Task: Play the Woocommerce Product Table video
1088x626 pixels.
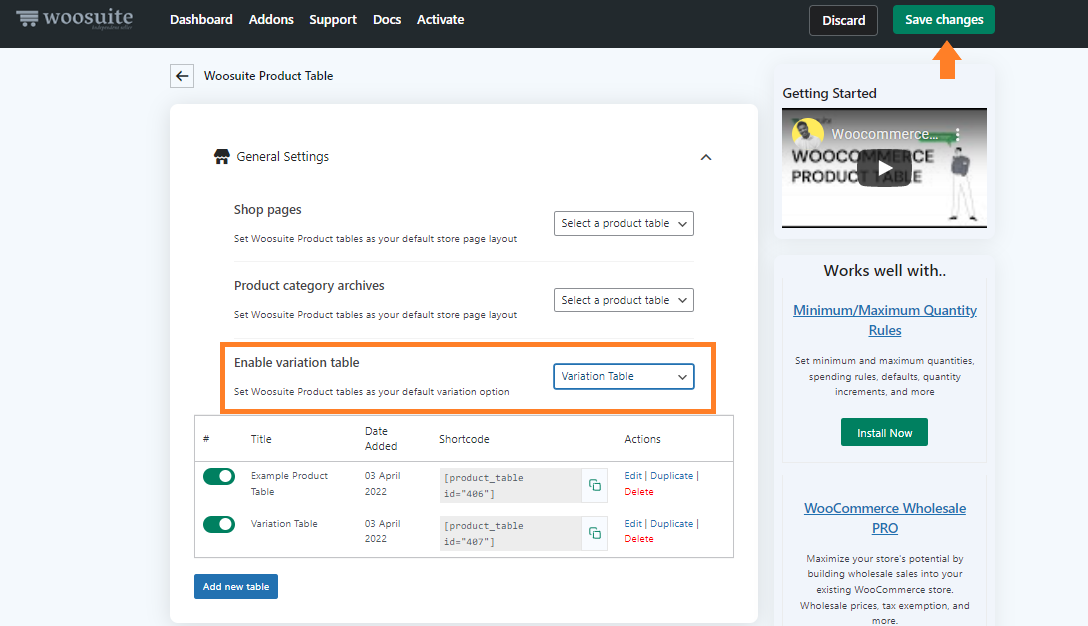Action: tap(884, 168)
